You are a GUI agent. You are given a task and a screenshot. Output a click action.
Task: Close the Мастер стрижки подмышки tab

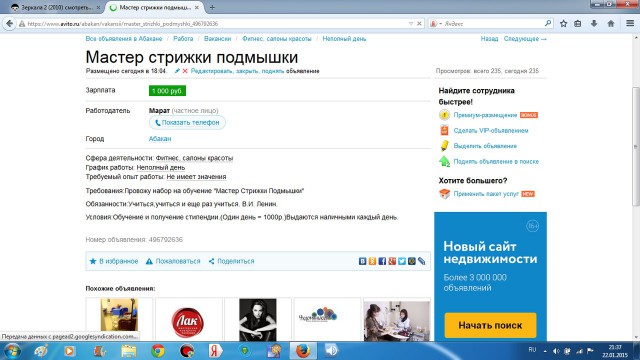[x=197, y=7]
